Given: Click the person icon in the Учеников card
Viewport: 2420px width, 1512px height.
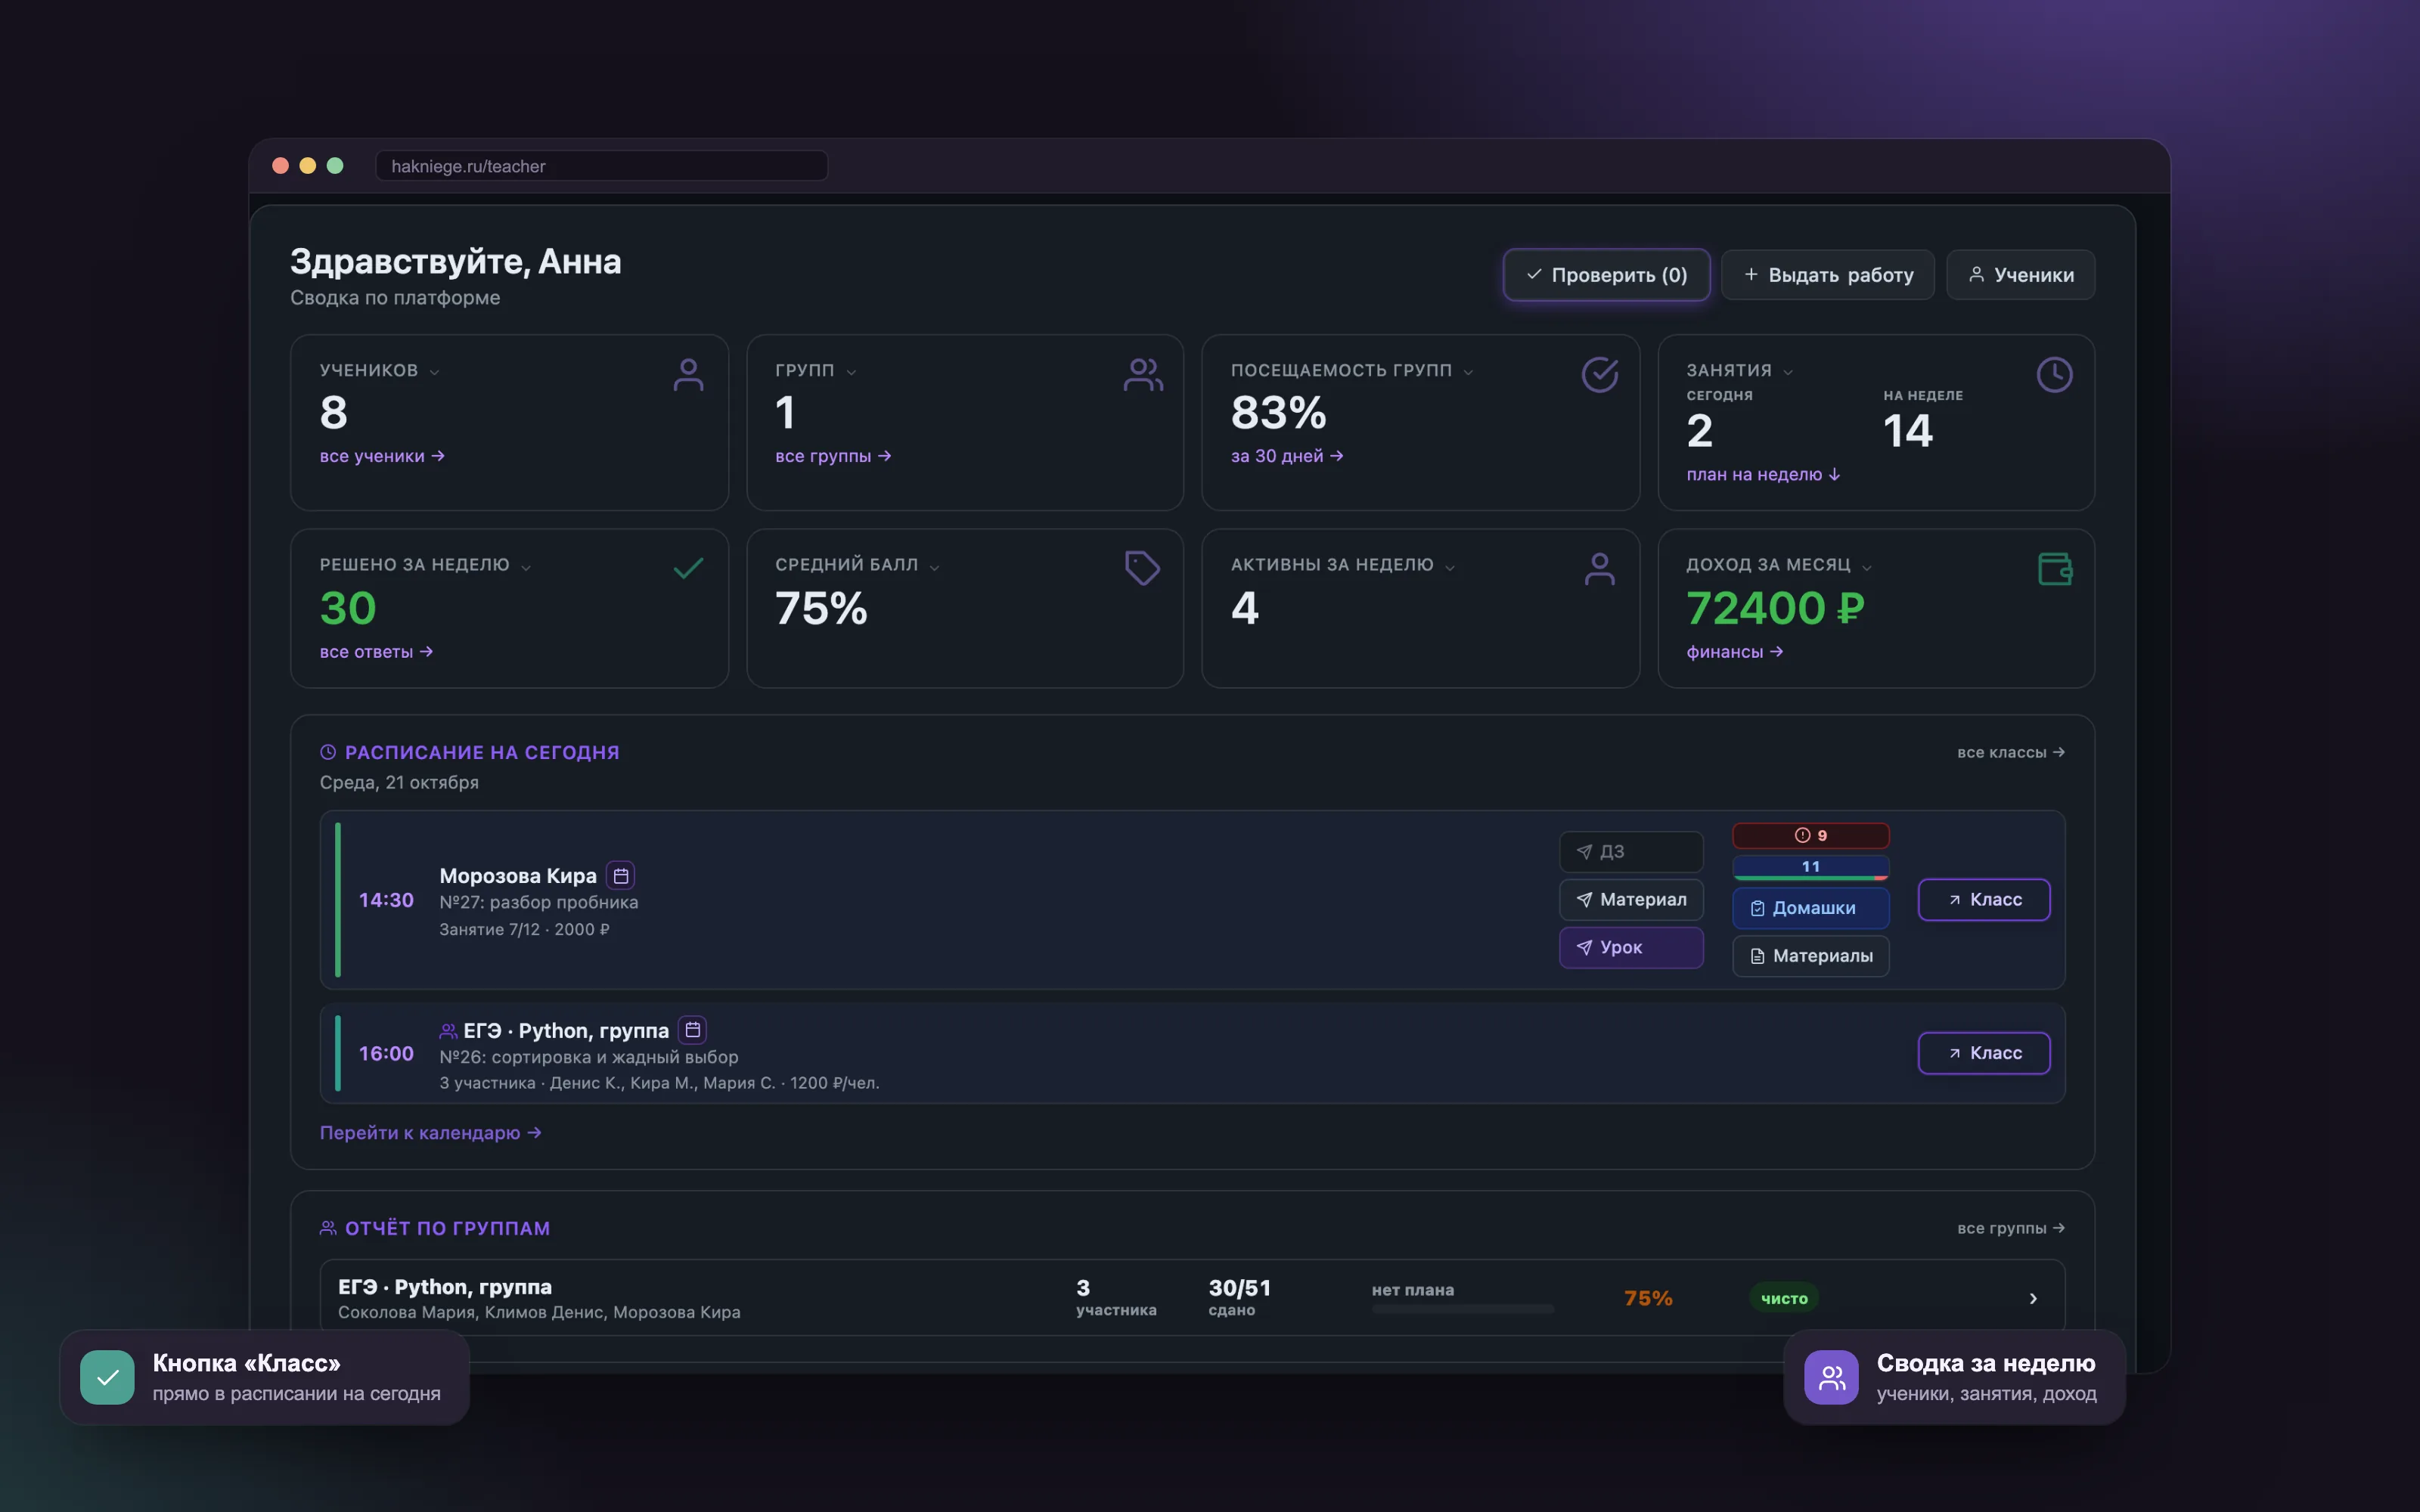Looking at the screenshot, I should pos(688,375).
